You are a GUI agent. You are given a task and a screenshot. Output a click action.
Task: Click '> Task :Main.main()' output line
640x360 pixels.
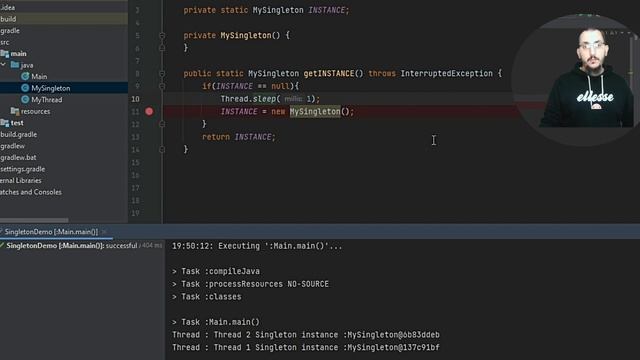click(x=216, y=322)
